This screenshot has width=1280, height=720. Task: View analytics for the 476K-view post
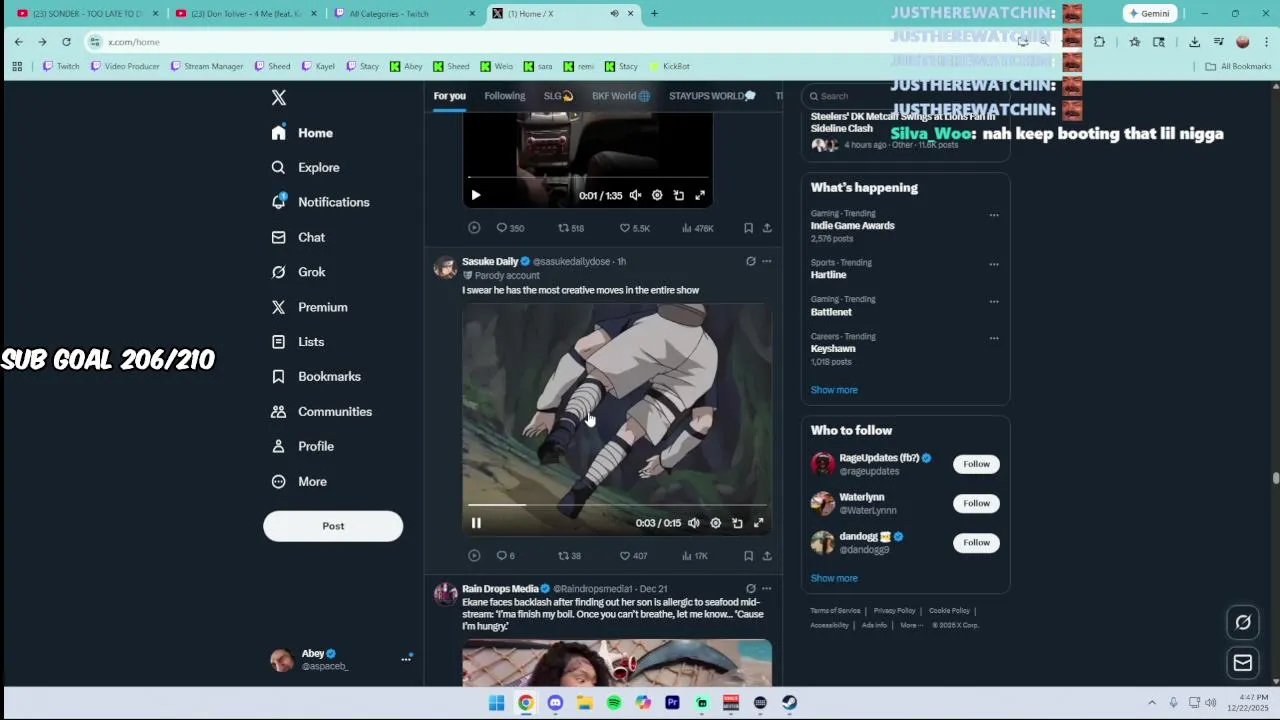tap(698, 228)
